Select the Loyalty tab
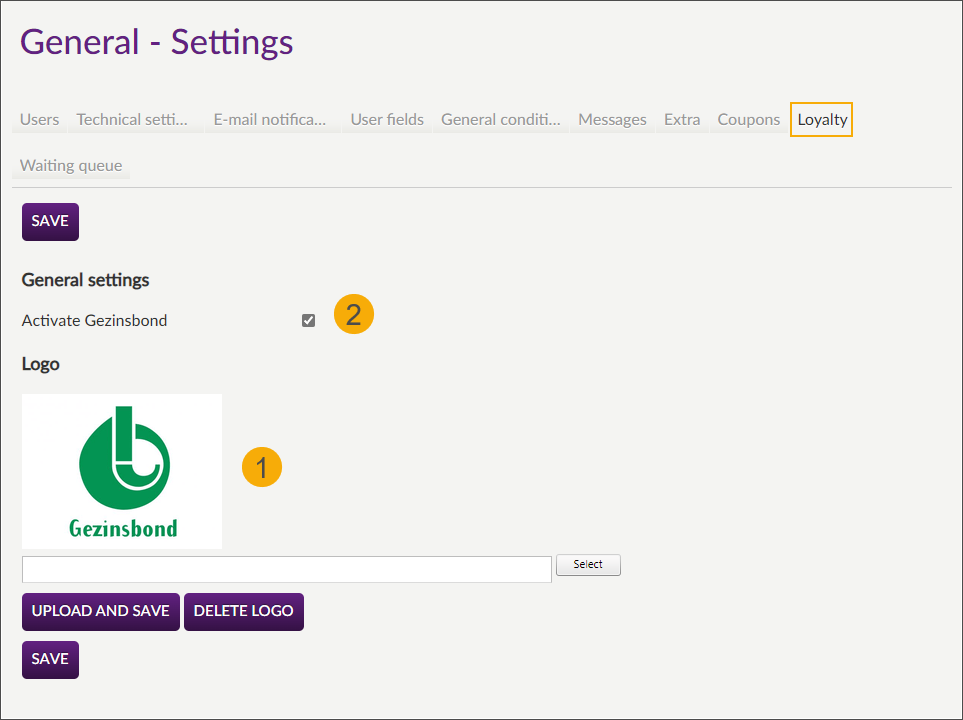This screenshot has width=963, height=720. [x=822, y=120]
